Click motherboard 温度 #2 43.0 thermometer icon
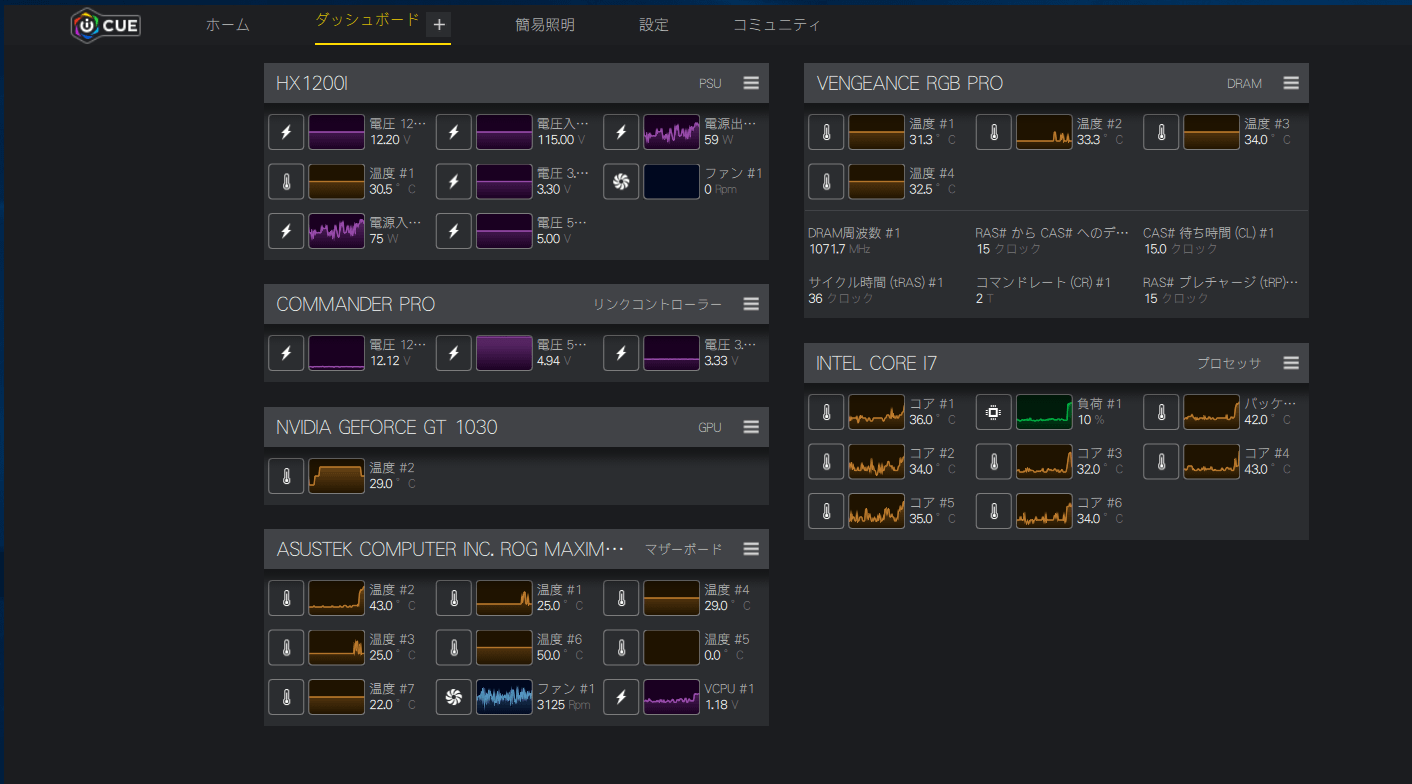 (286, 598)
